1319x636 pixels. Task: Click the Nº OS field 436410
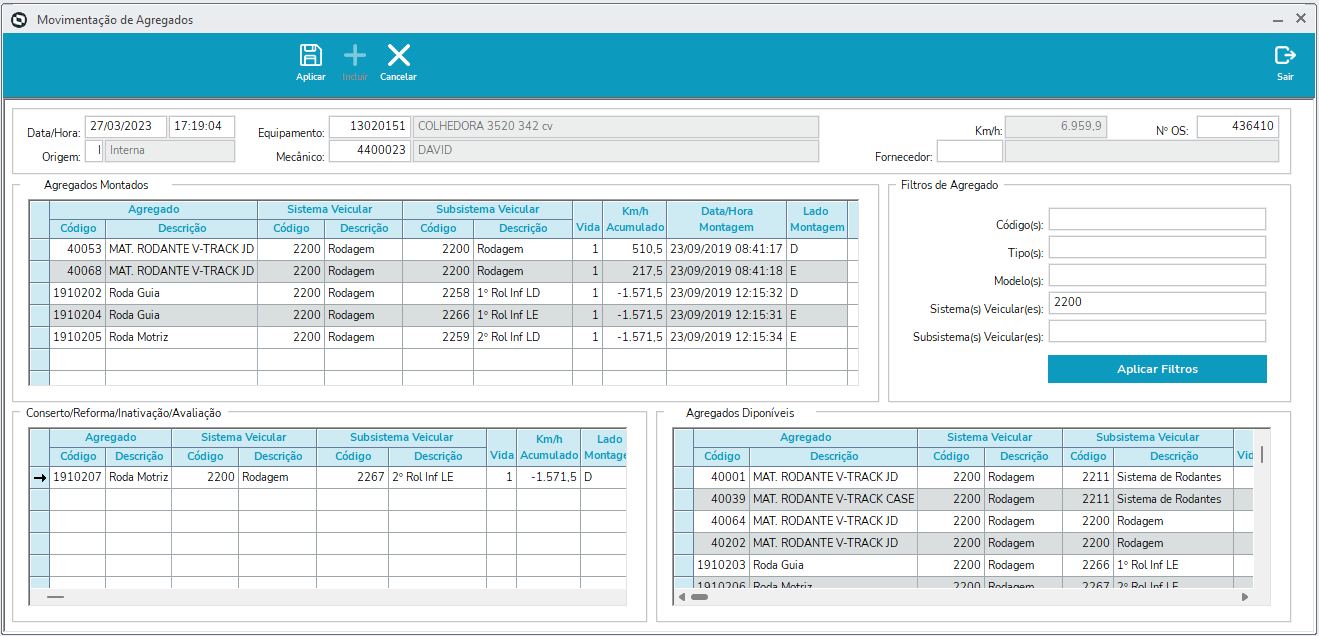tap(1238, 127)
